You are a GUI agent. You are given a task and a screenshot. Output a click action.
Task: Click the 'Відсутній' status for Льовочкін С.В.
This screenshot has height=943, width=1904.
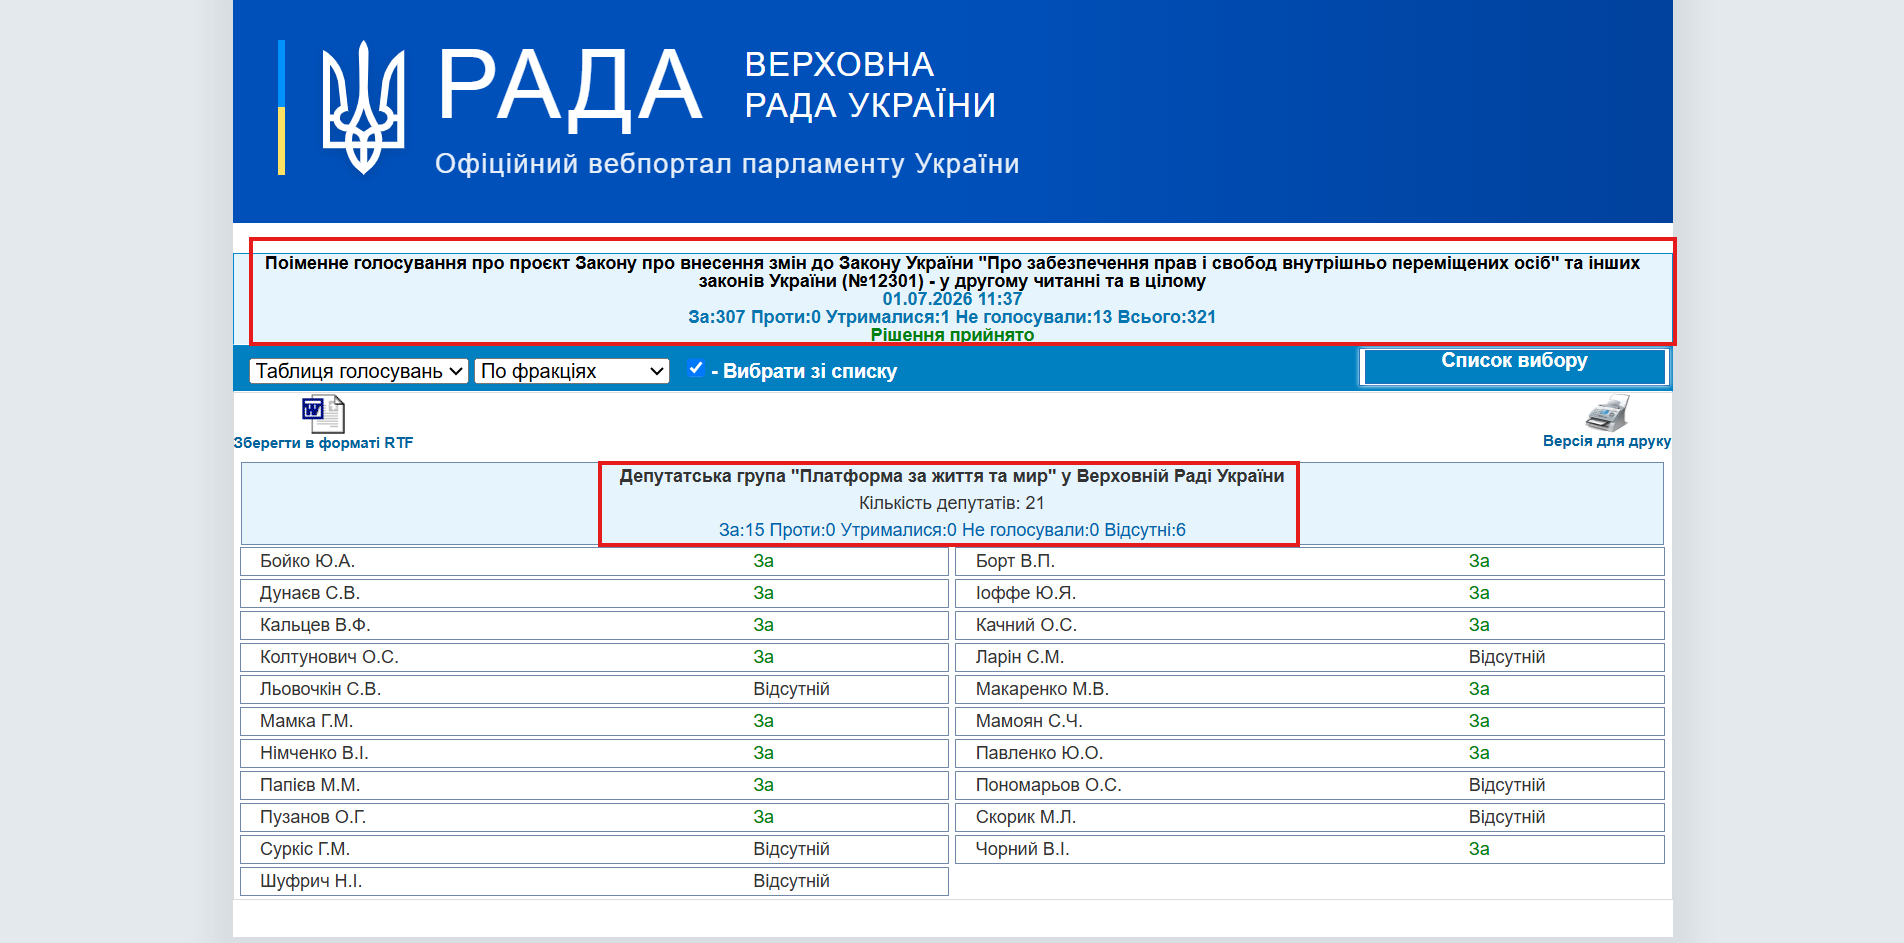tap(791, 689)
